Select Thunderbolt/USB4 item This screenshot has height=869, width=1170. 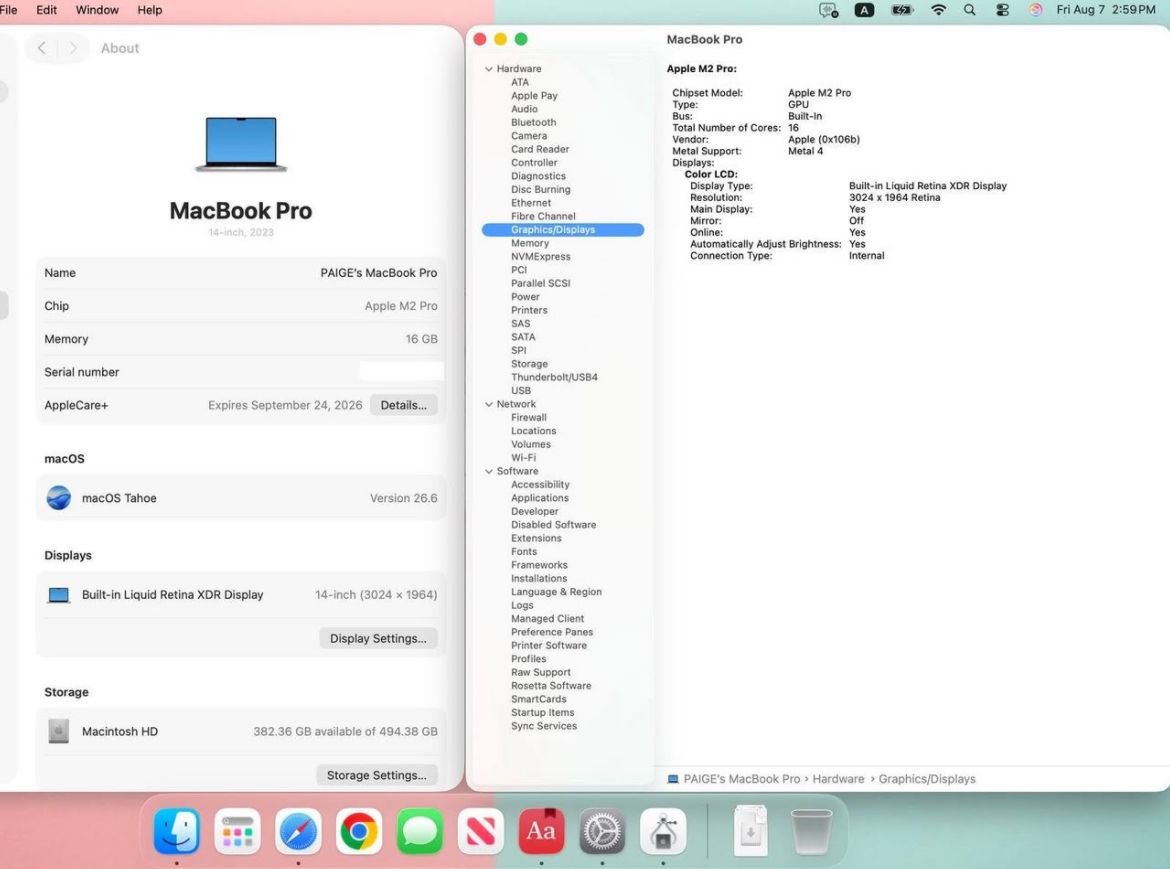(554, 377)
